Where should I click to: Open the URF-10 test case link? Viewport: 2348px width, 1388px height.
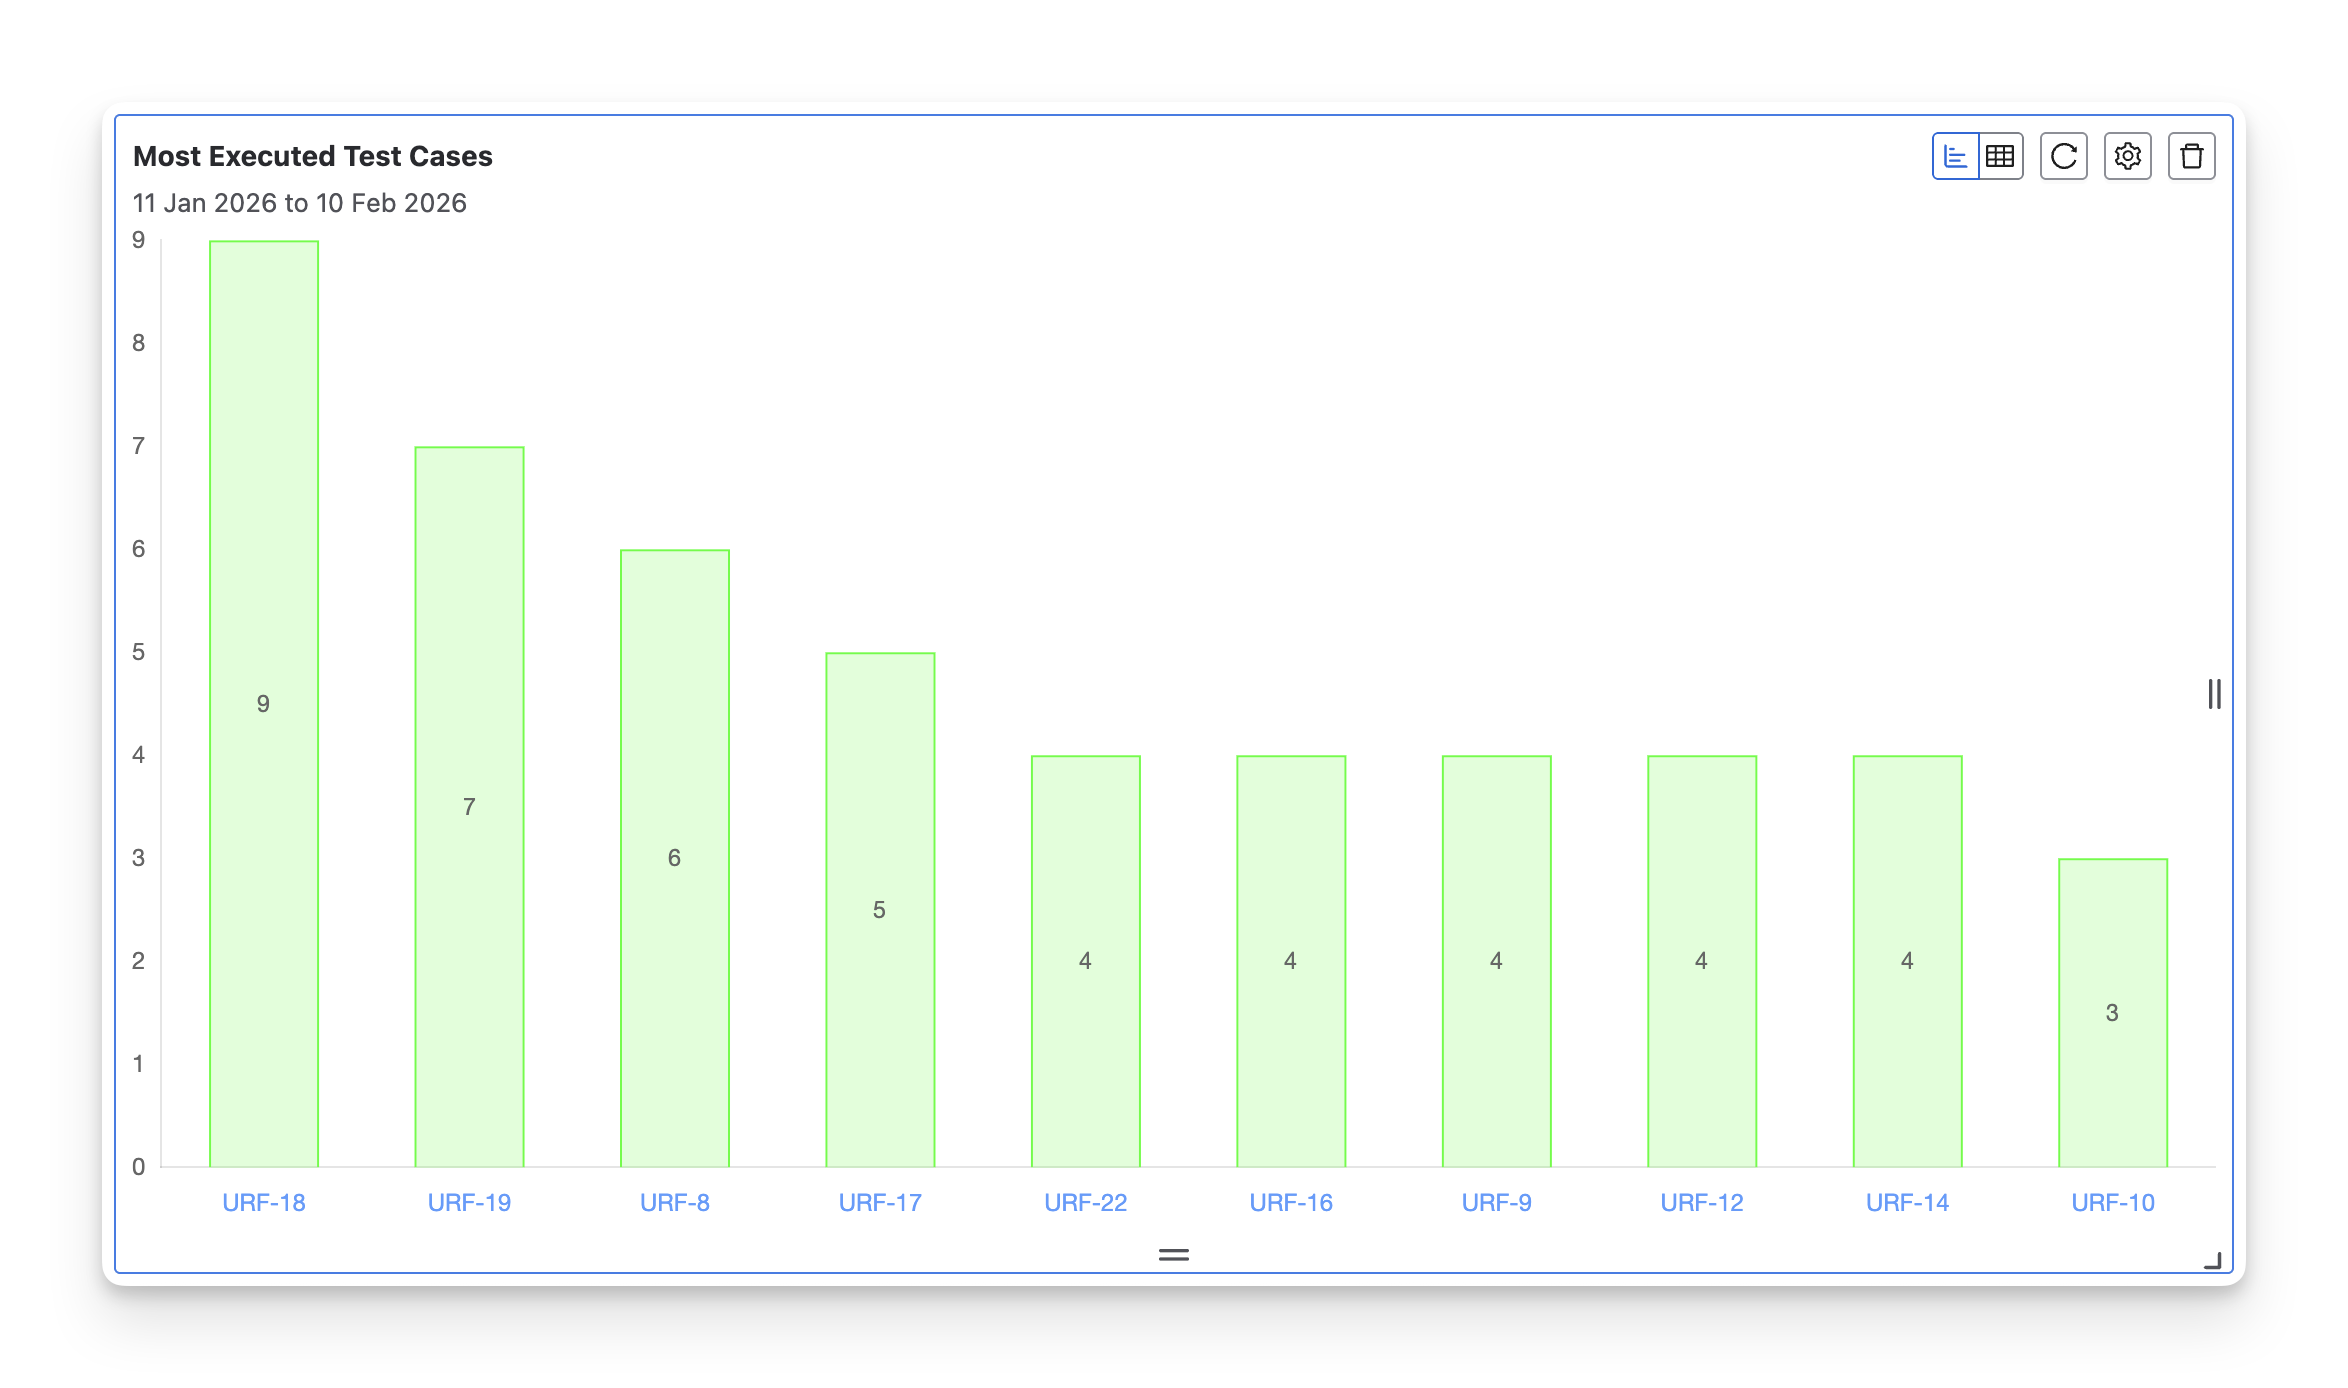[2112, 1202]
